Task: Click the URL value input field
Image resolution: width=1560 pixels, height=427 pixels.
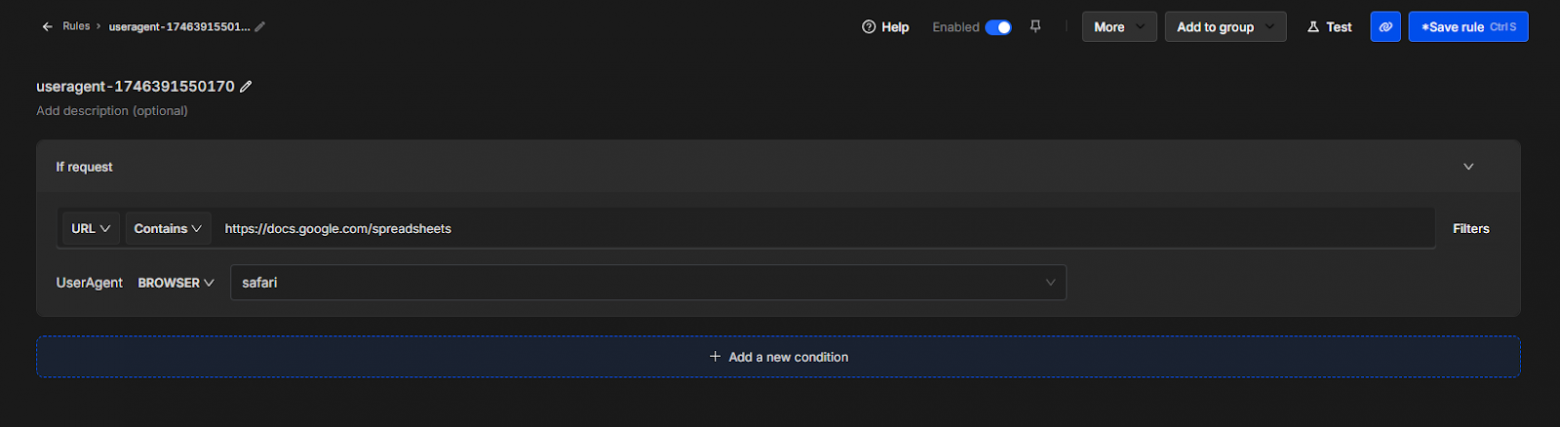Action: (820, 229)
